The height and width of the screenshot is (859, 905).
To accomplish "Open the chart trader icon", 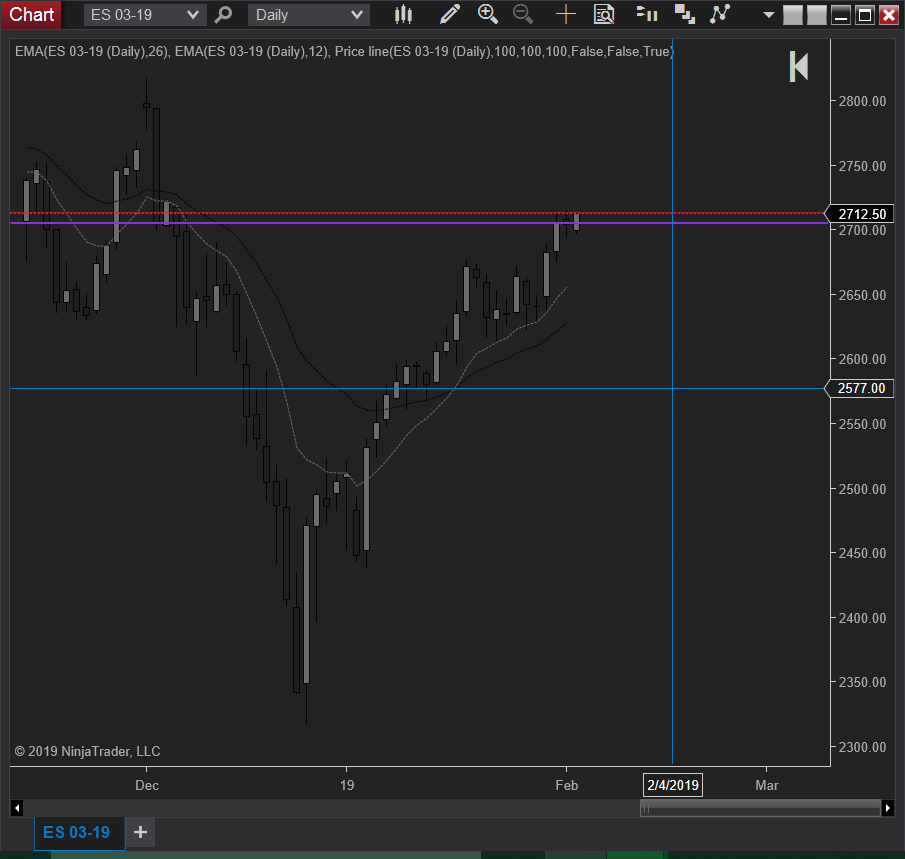I will click(646, 13).
